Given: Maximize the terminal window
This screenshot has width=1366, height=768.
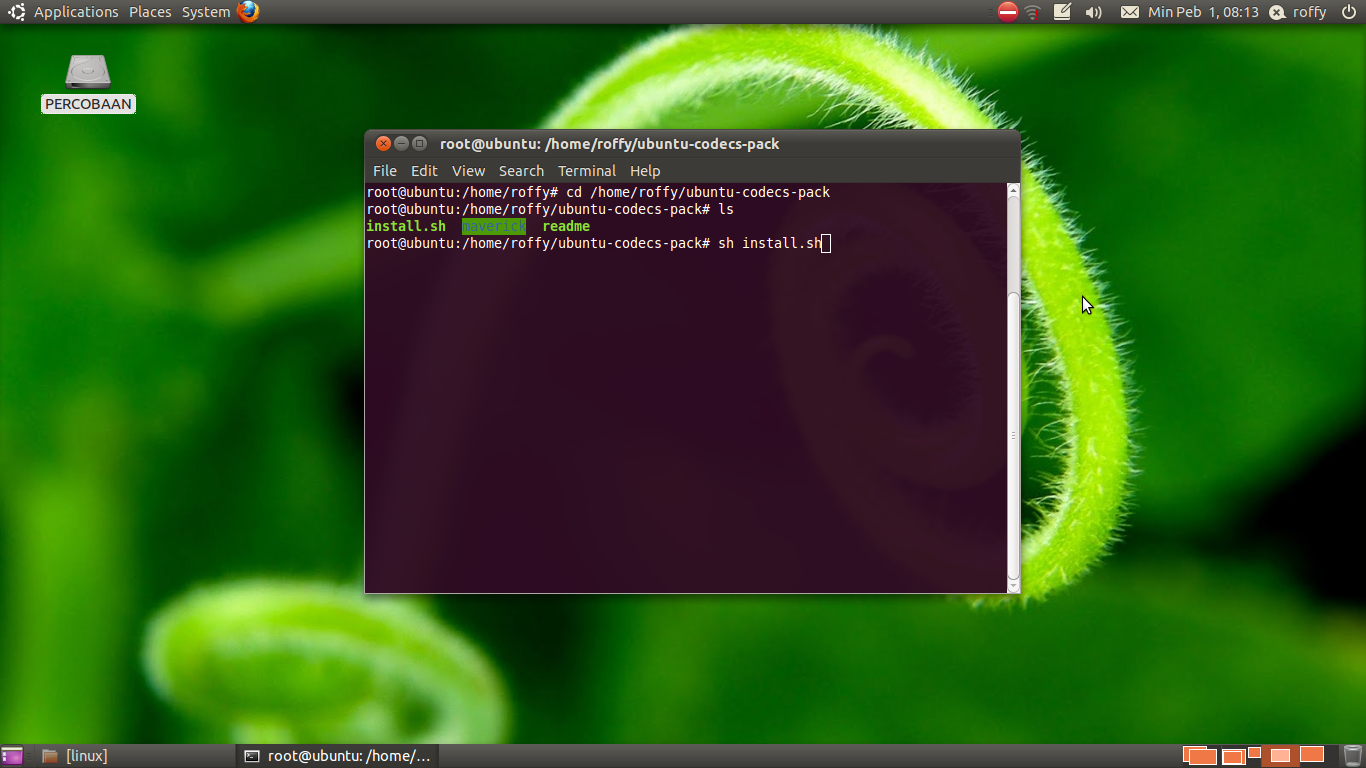Looking at the screenshot, I should coord(419,143).
